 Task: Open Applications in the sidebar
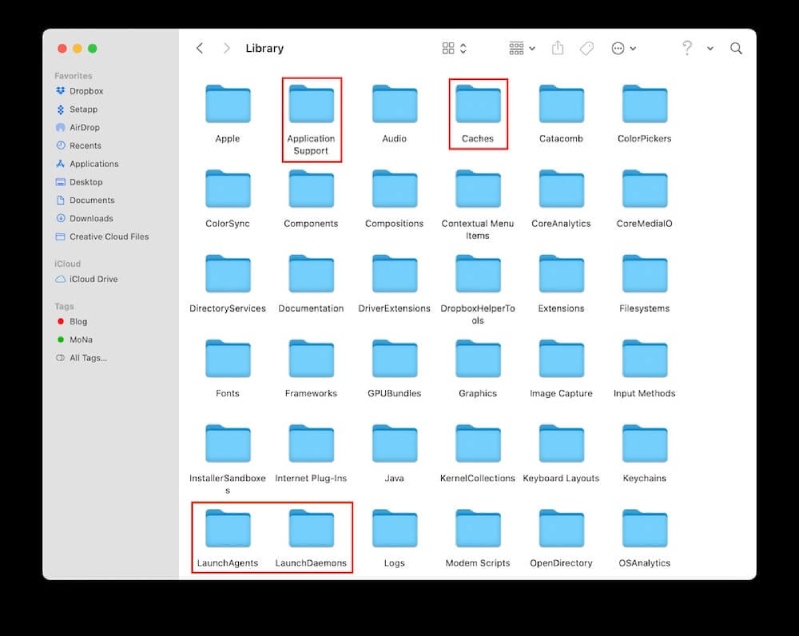point(87,164)
